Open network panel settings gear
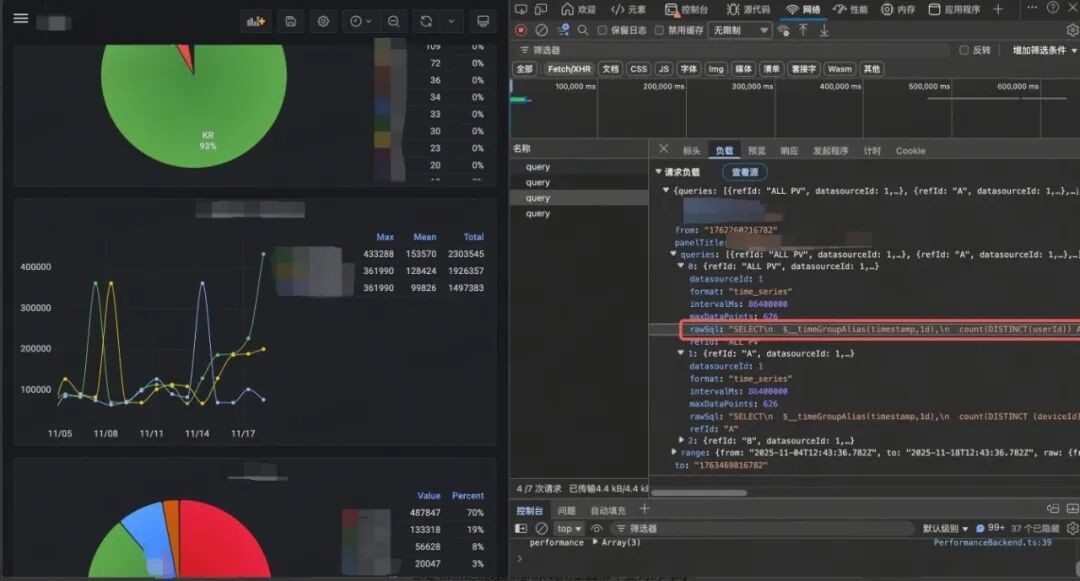Viewport: 1080px width, 581px height. click(x=1072, y=30)
